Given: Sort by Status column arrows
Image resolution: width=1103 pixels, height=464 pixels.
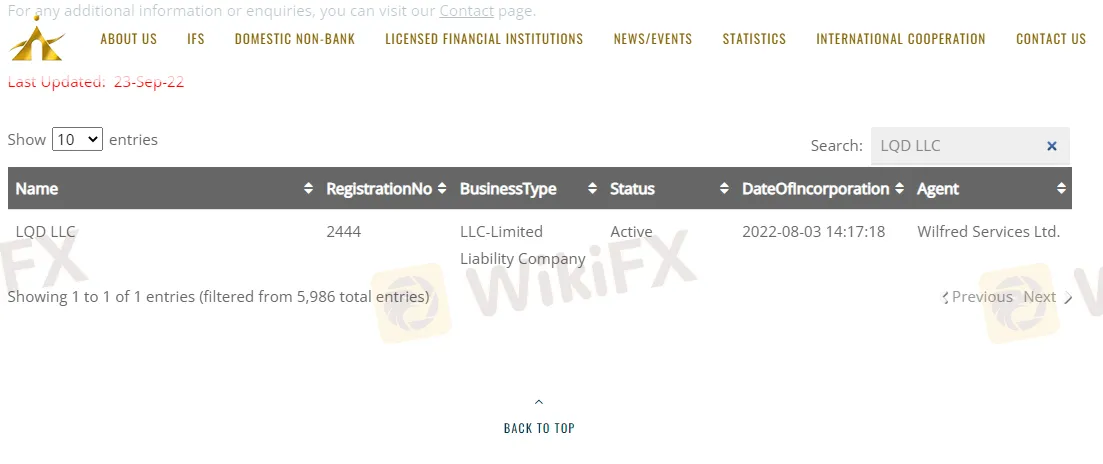Looking at the screenshot, I should point(723,189).
